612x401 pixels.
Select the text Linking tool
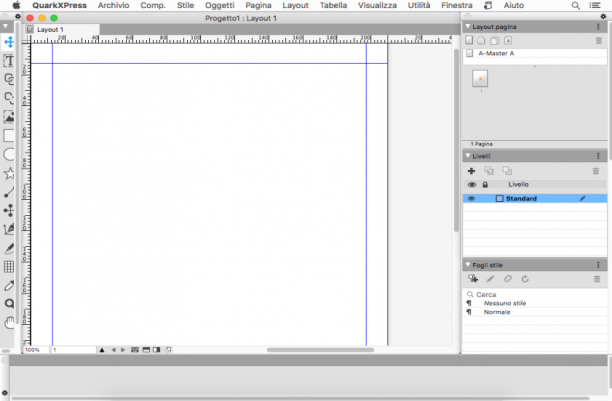pos(9,79)
